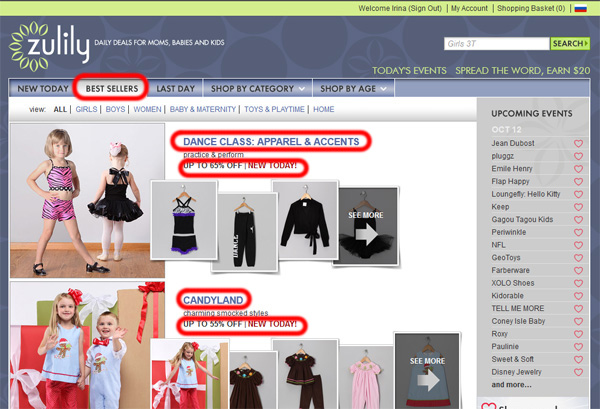The height and width of the screenshot is (409, 600).
Task: Open the Dance Class girls main photo
Action: coord(87,200)
